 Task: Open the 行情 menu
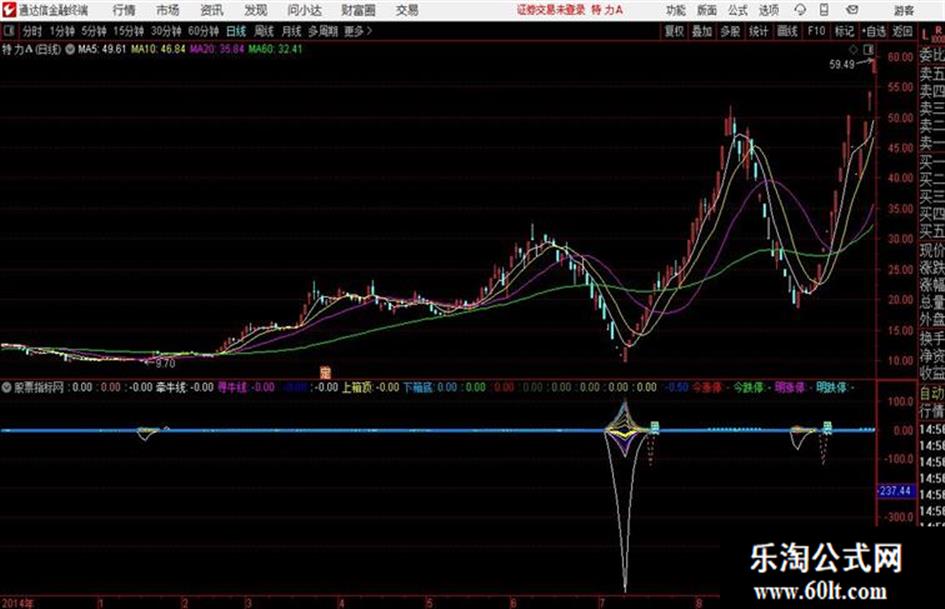[x=124, y=10]
